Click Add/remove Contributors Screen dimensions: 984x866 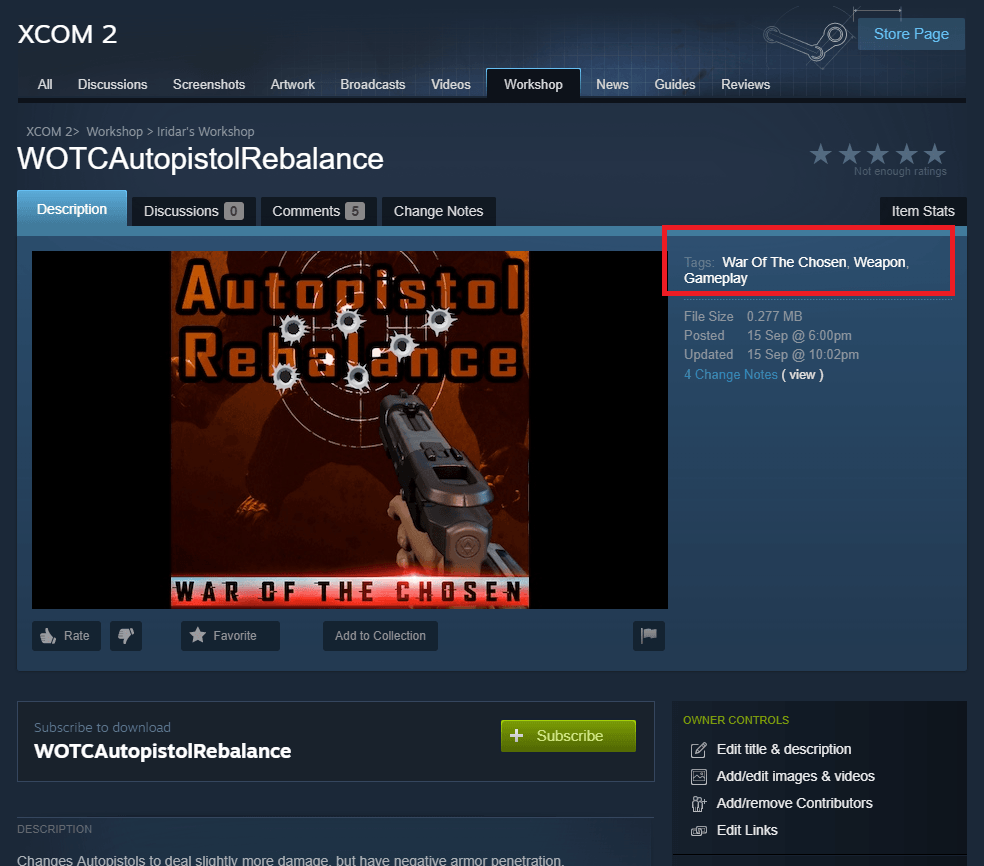coord(794,803)
